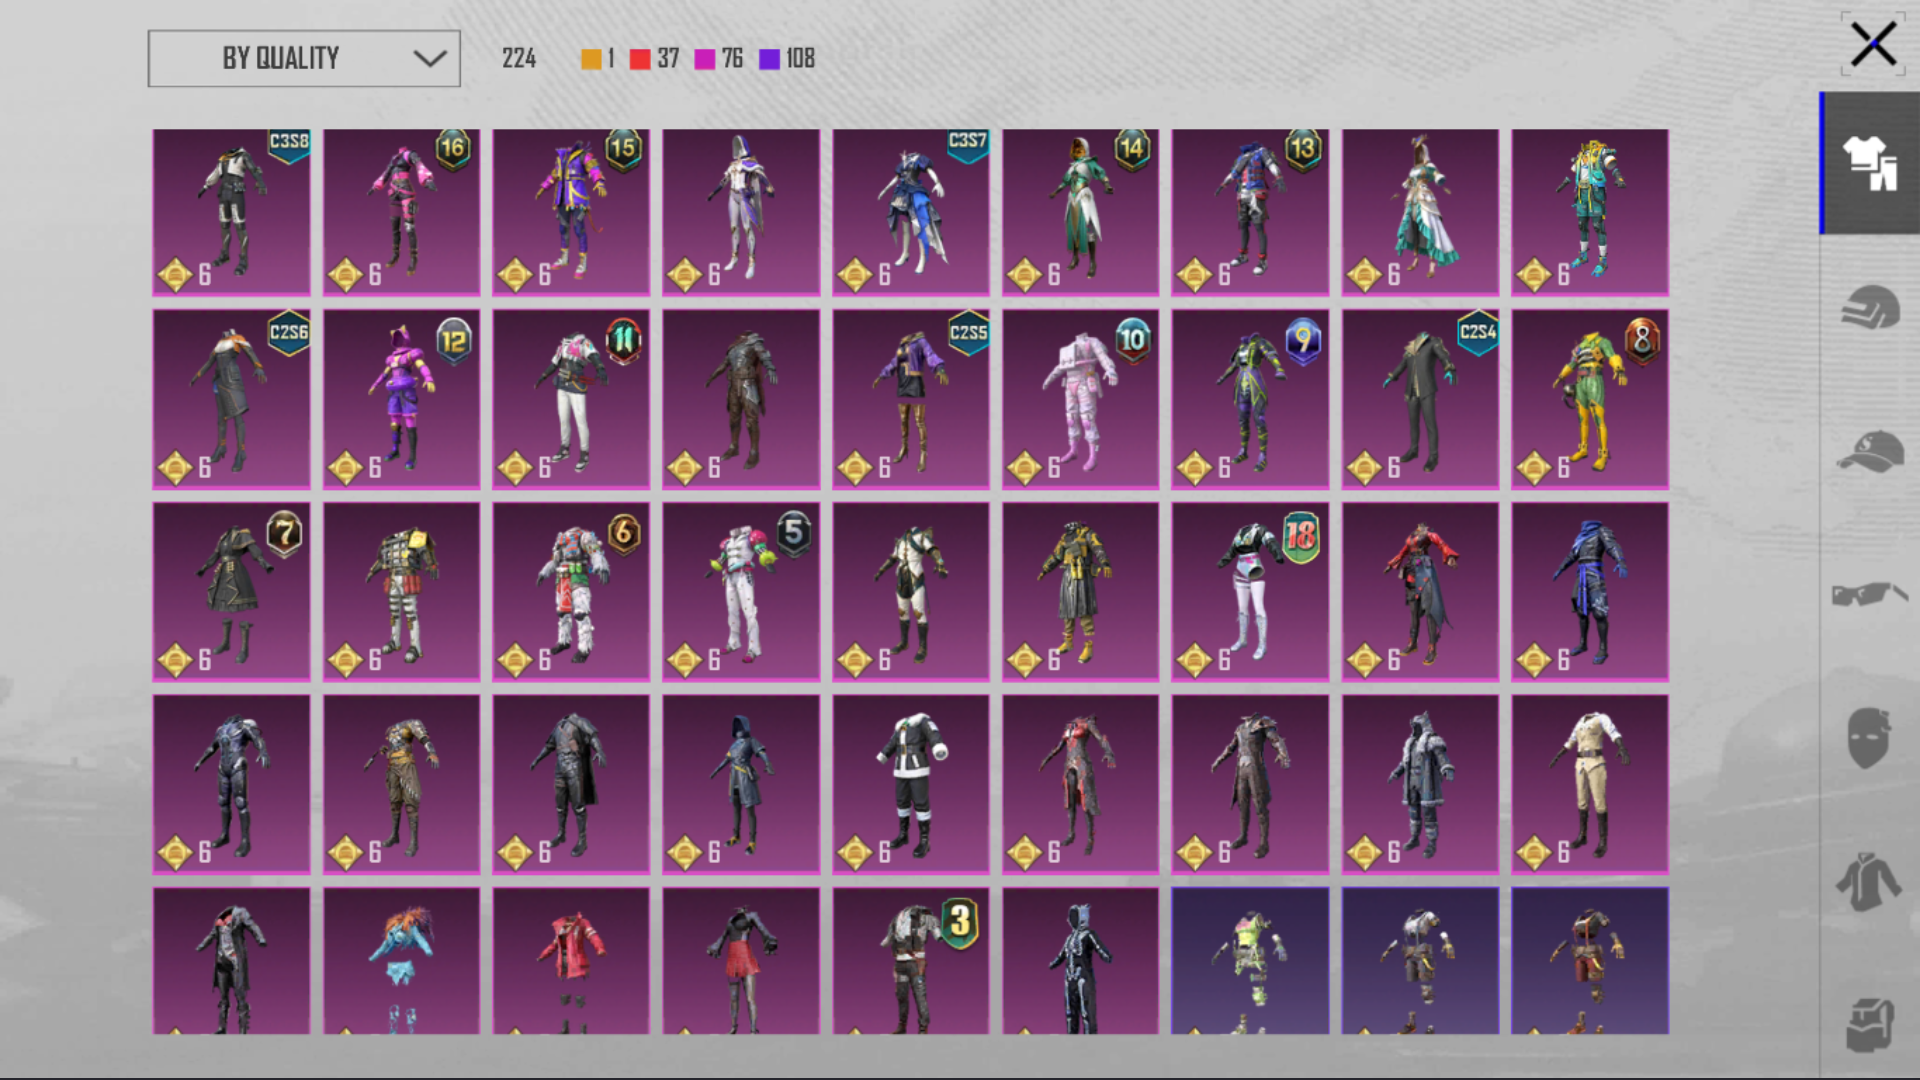Click total item count 224
Image resolution: width=1920 pixels, height=1080 pixels.
(519, 58)
